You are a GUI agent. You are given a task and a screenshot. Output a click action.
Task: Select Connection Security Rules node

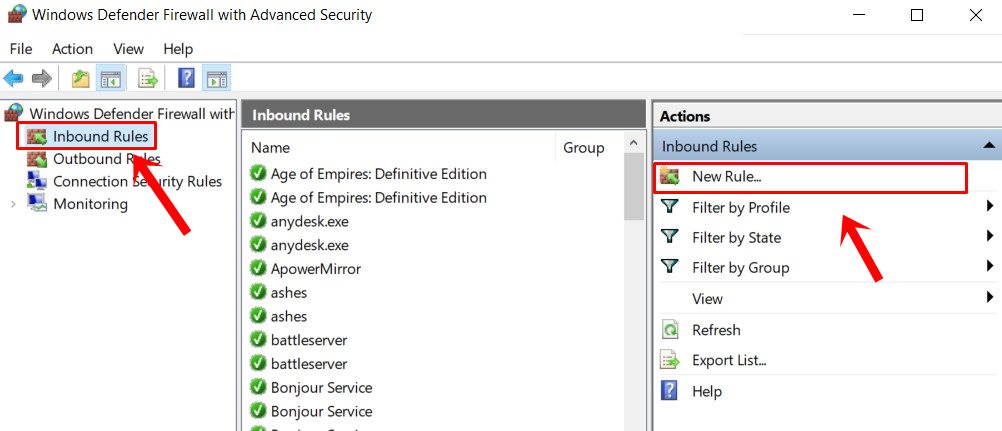tap(137, 181)
